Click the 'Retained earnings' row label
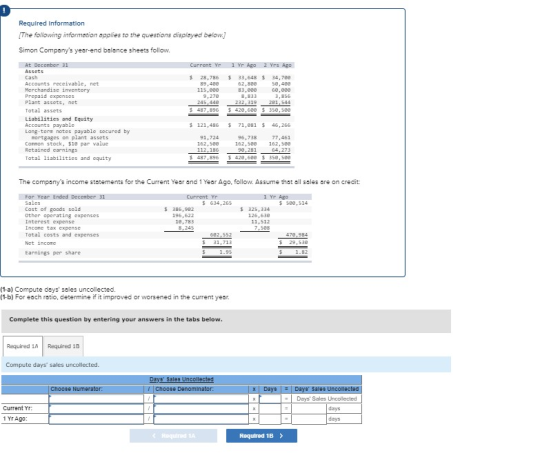Screen dimensions: 560x453 pyautogui.click(x=51, y=150)
